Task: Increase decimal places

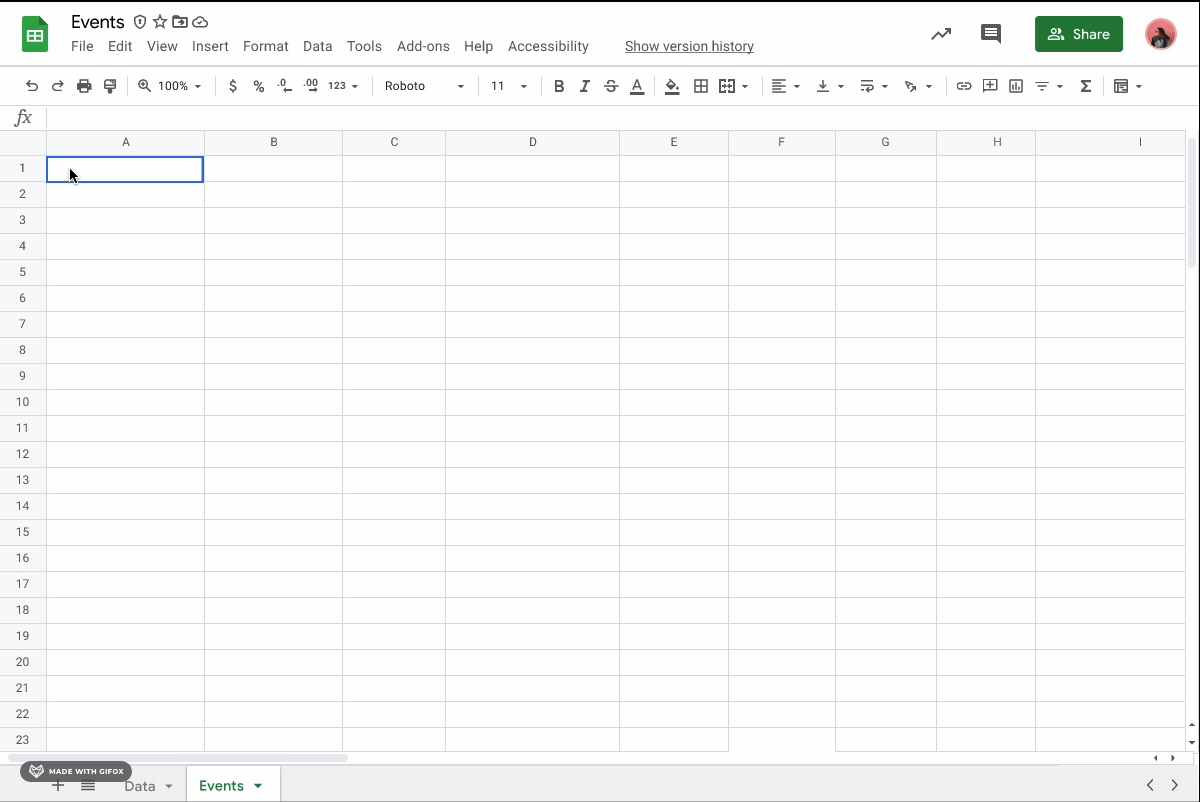Action: pos(311,86)
